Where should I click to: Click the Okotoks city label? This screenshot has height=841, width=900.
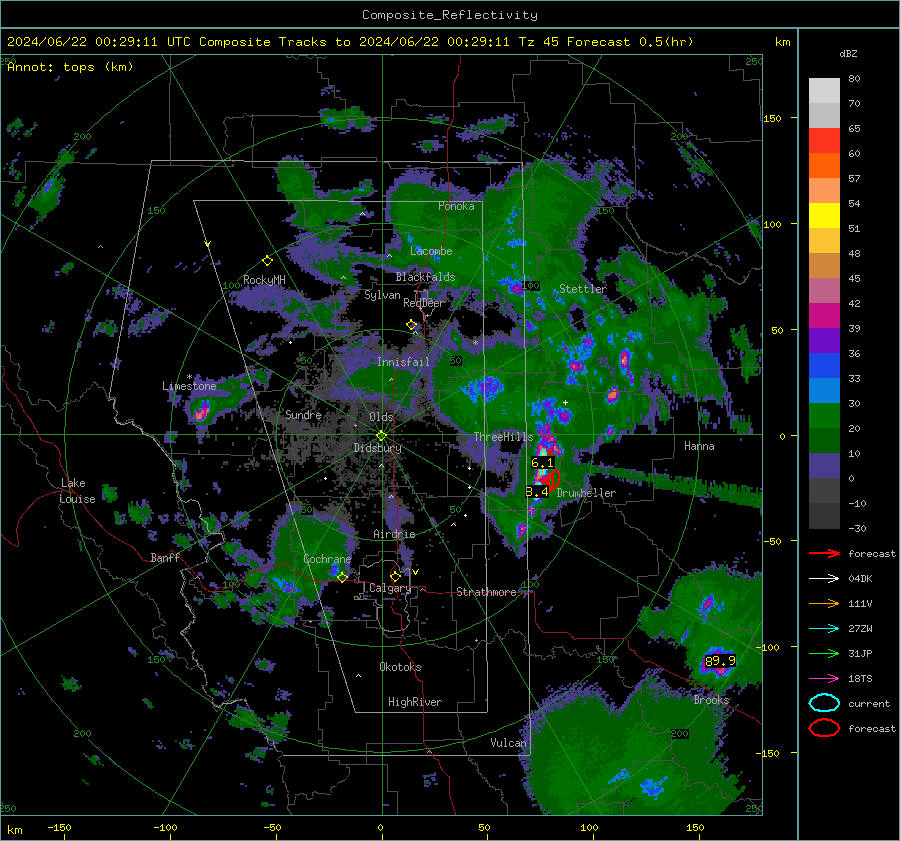[x=400, y=667]
